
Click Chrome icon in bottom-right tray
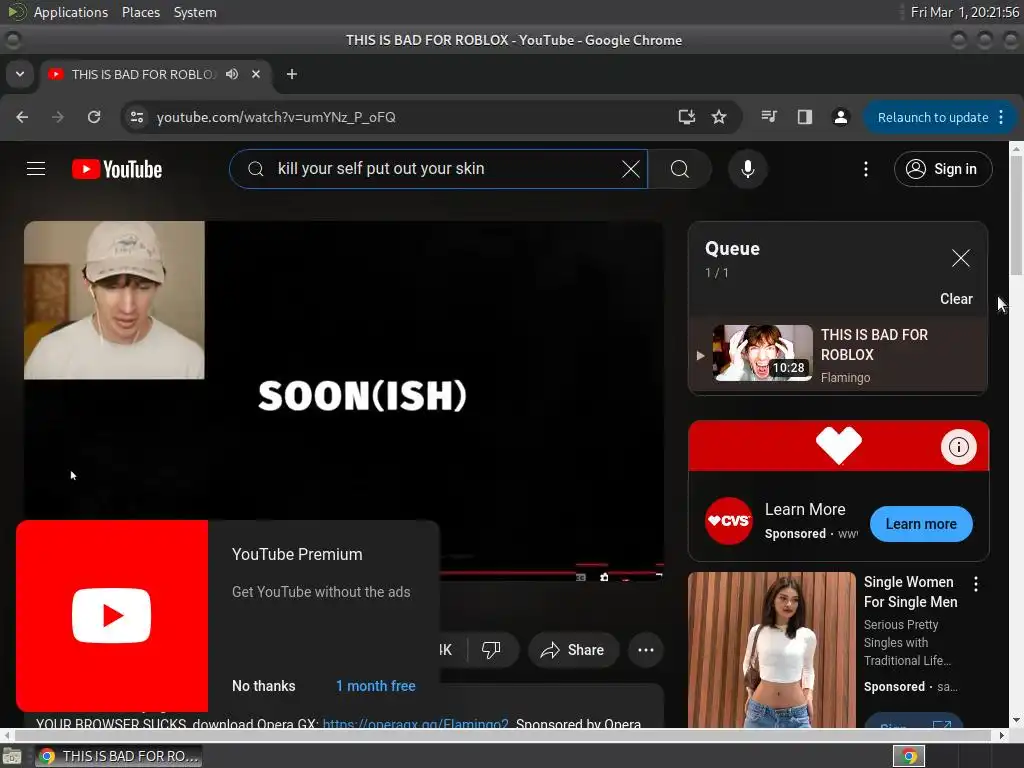point(909,756)
